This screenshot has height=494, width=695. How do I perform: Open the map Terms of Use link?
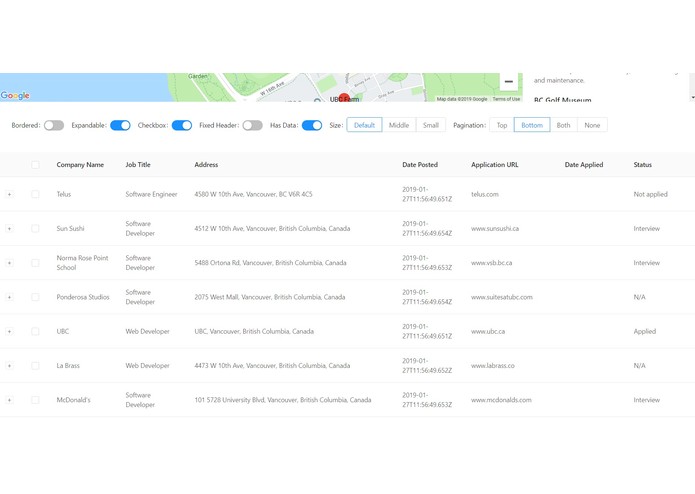pos(506,99)
